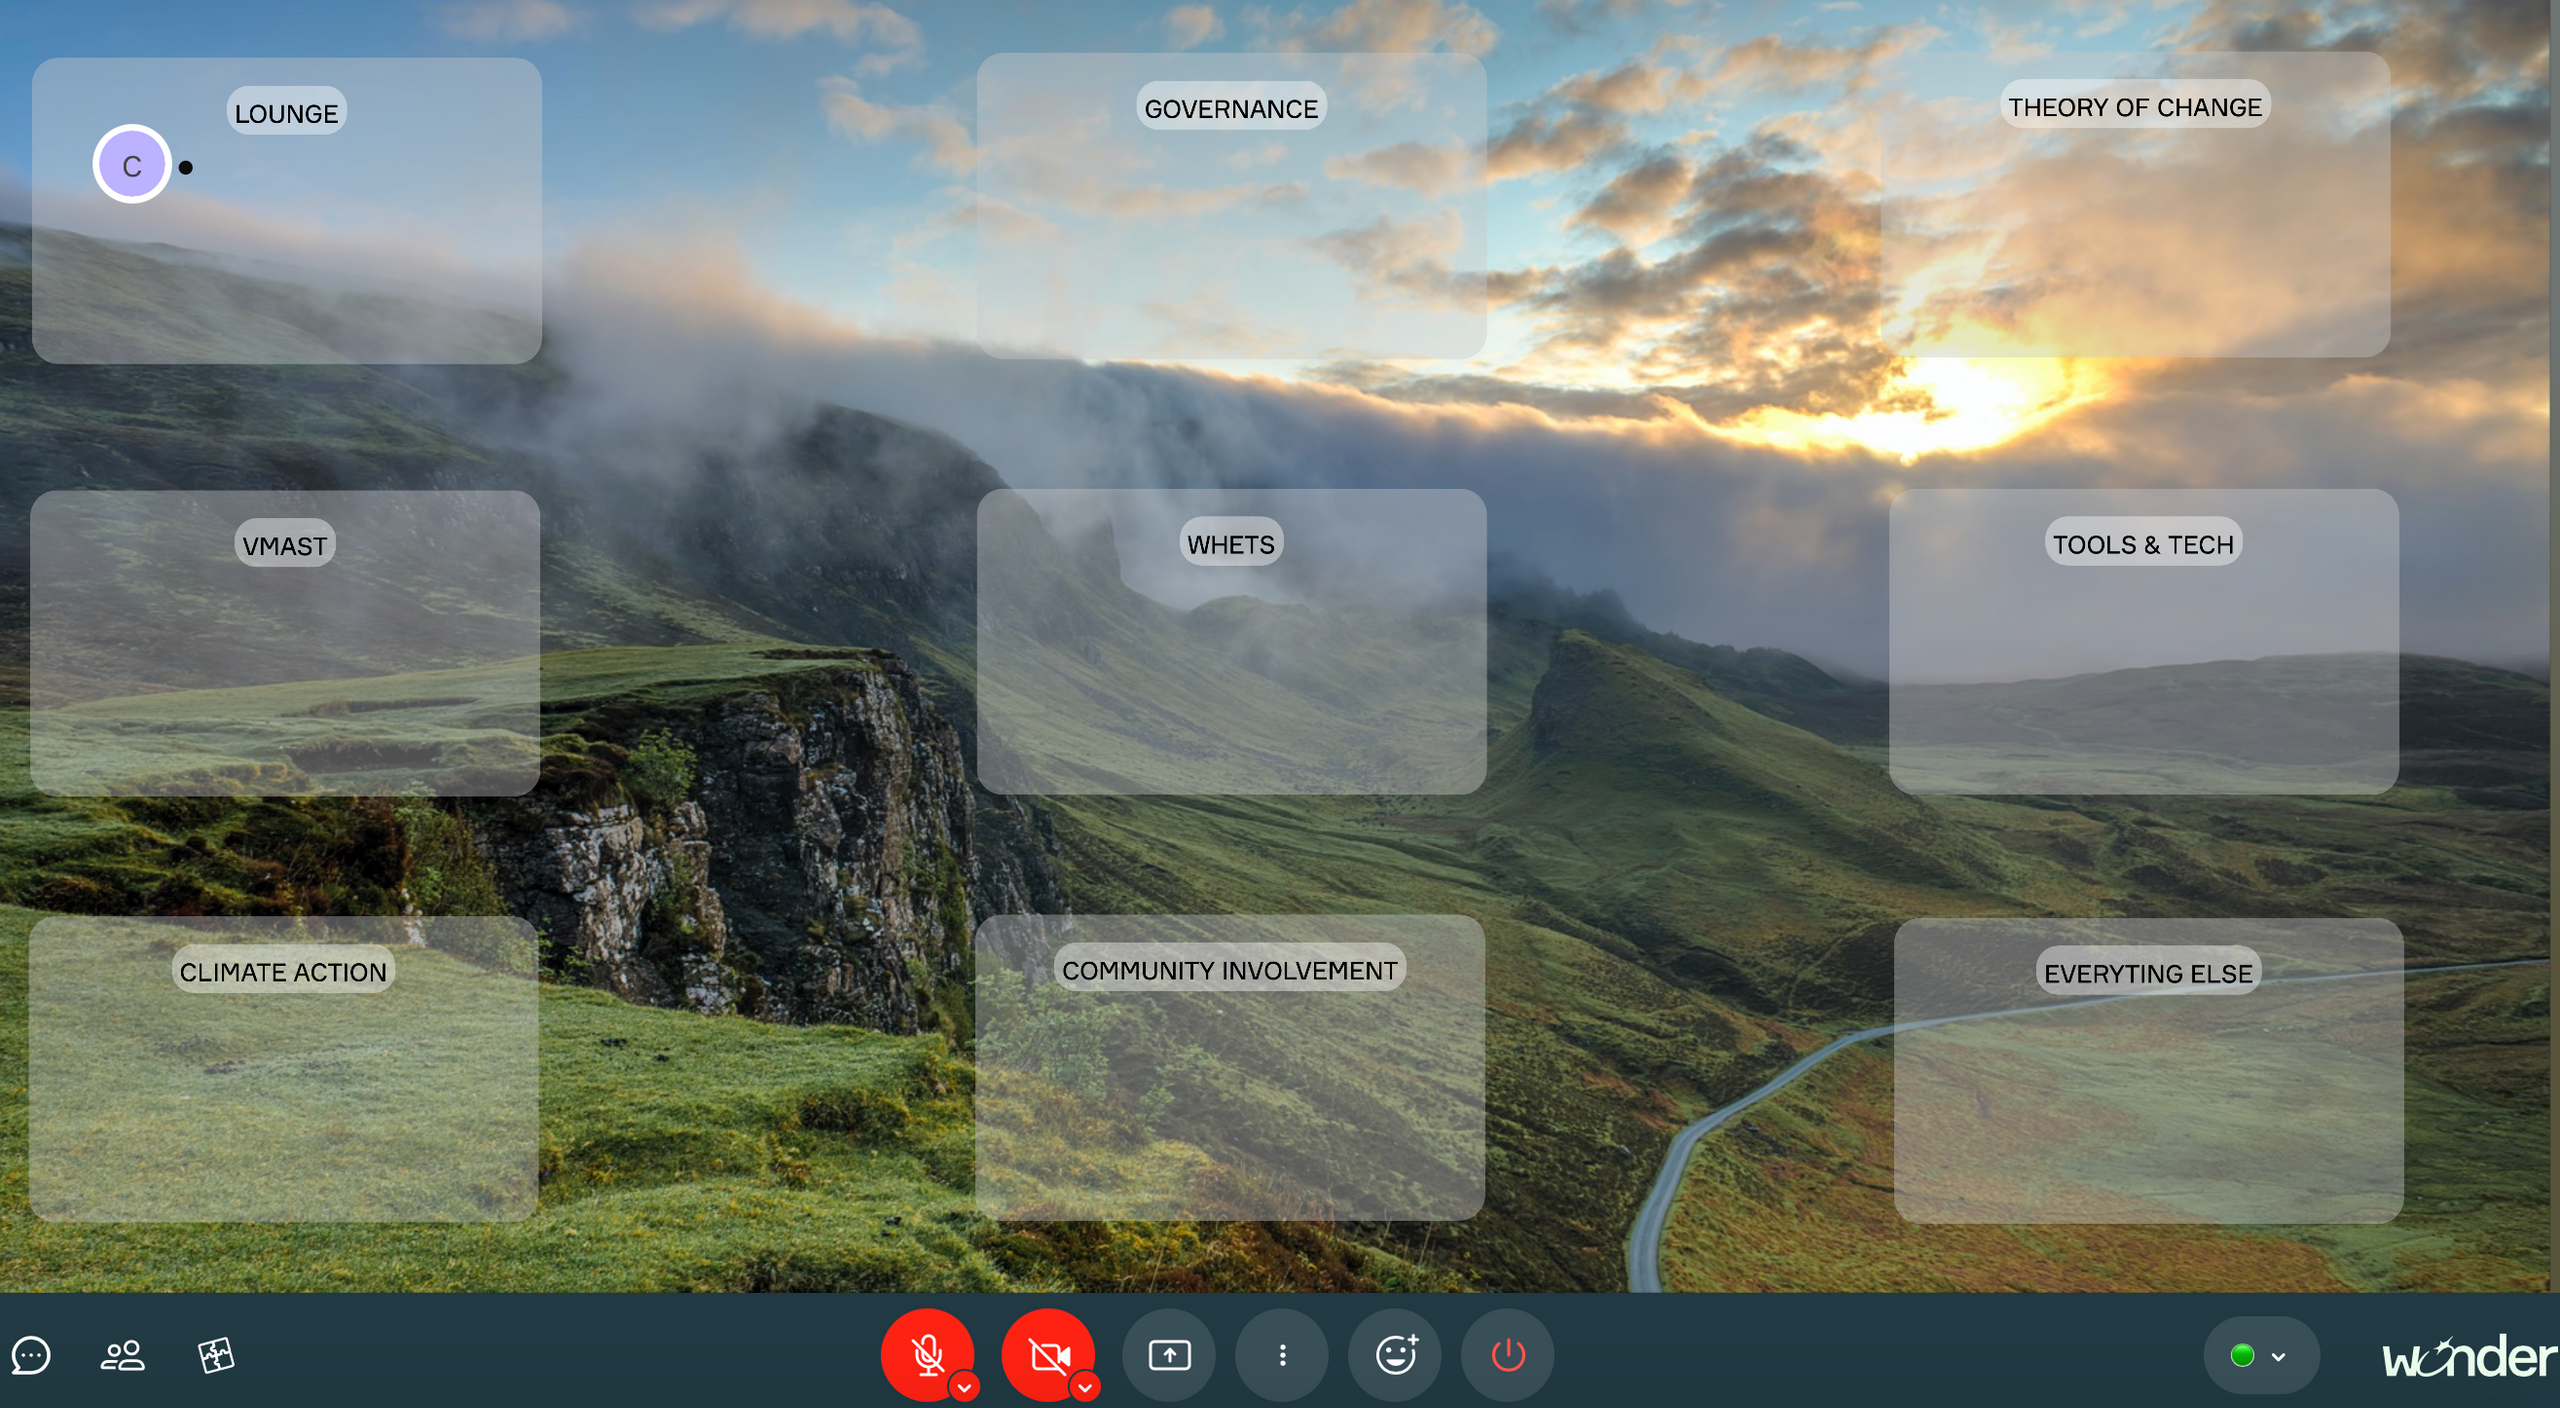The height and width of the screenshot is (1408, 2560).
Task: Click the Wonder logo
Action: tap(2468, 1358)
